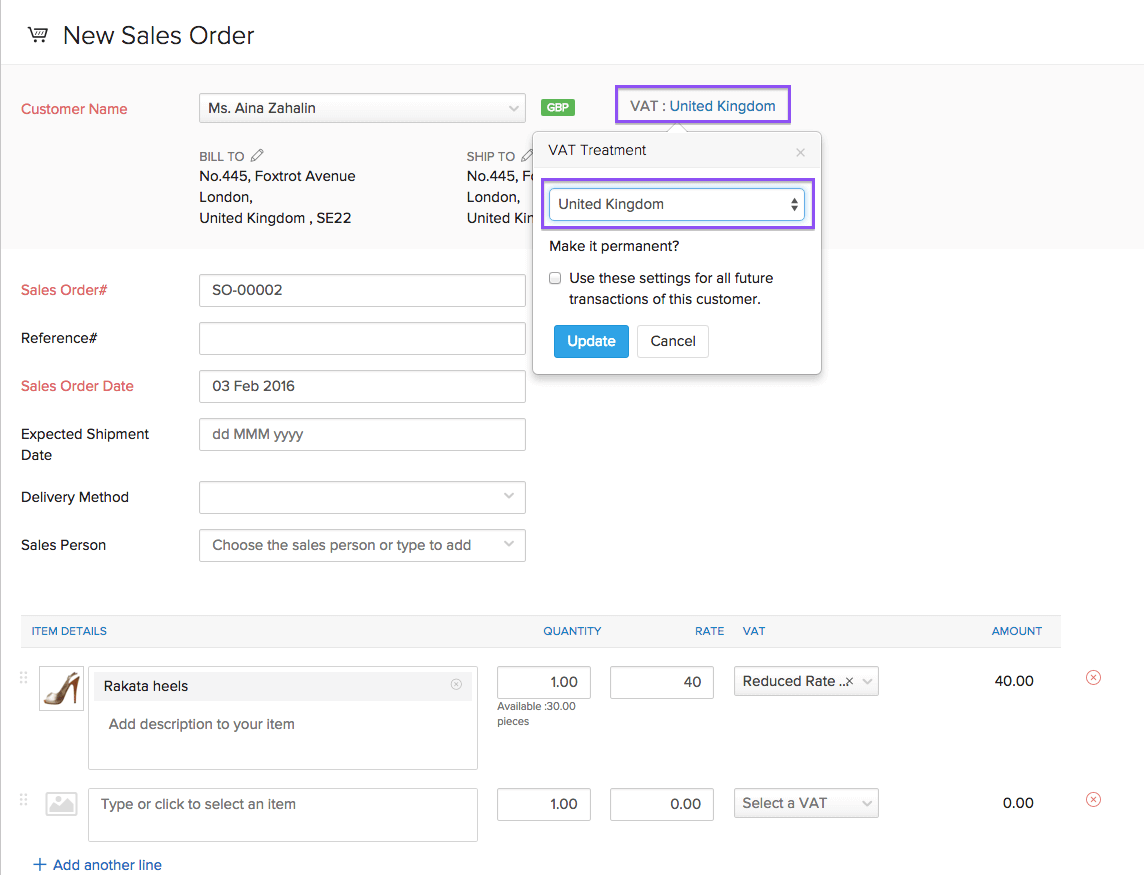
Task: Click the Update button in the VAT popup
Action: point(591,341)
